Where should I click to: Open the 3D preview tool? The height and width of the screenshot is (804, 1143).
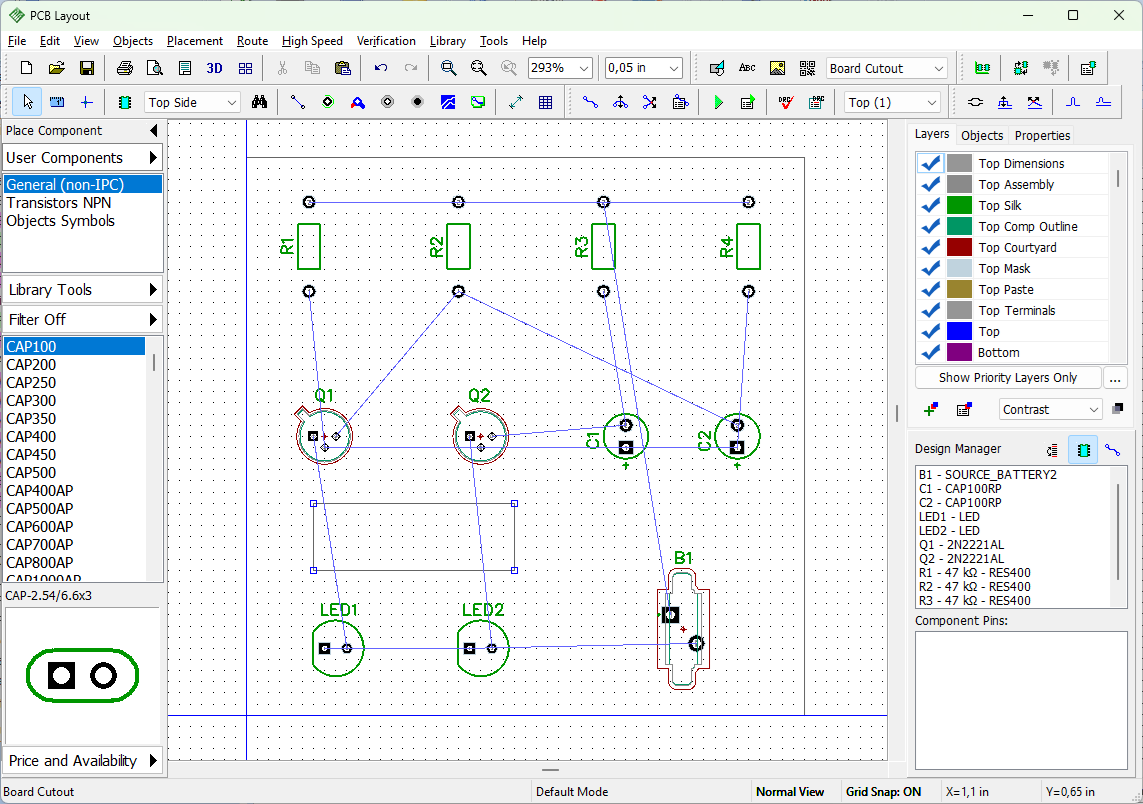click(x=214, y=68)
